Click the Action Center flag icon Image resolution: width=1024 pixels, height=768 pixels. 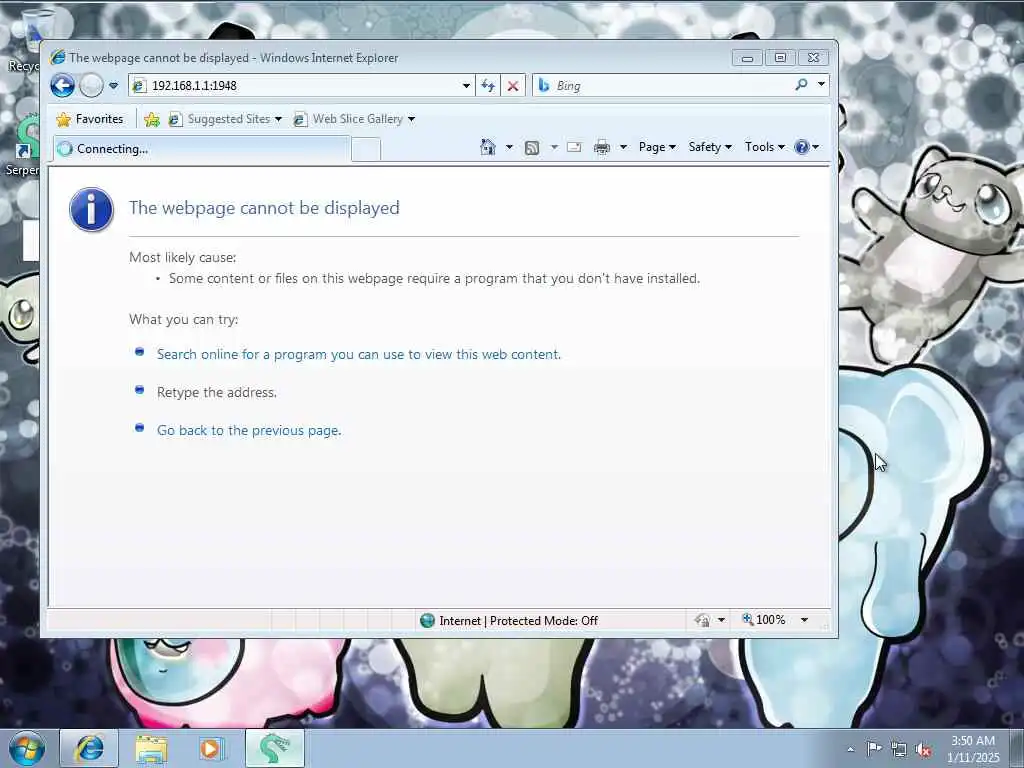[x=874, y=748]
